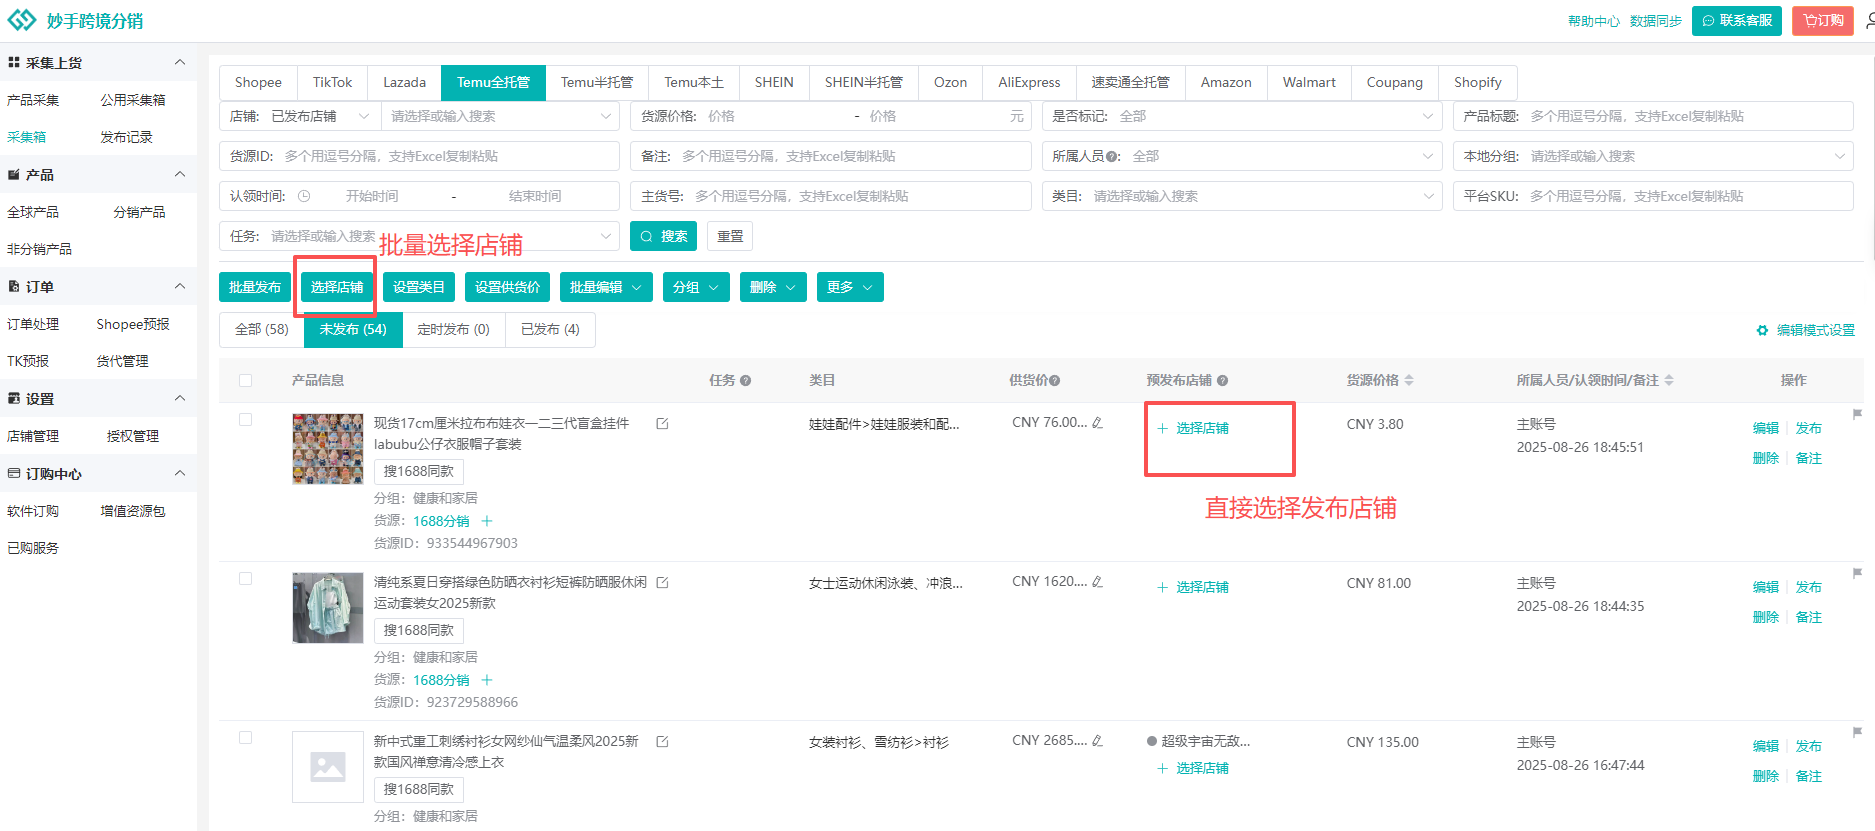This screenshot has height=831, width=1875.
Task: Select checkbox of the green sunscreen shirt product
Action: pos(246,579)
